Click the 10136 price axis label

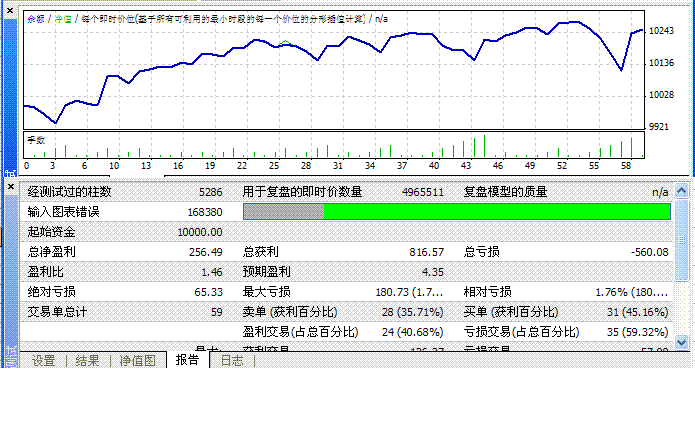661,63
